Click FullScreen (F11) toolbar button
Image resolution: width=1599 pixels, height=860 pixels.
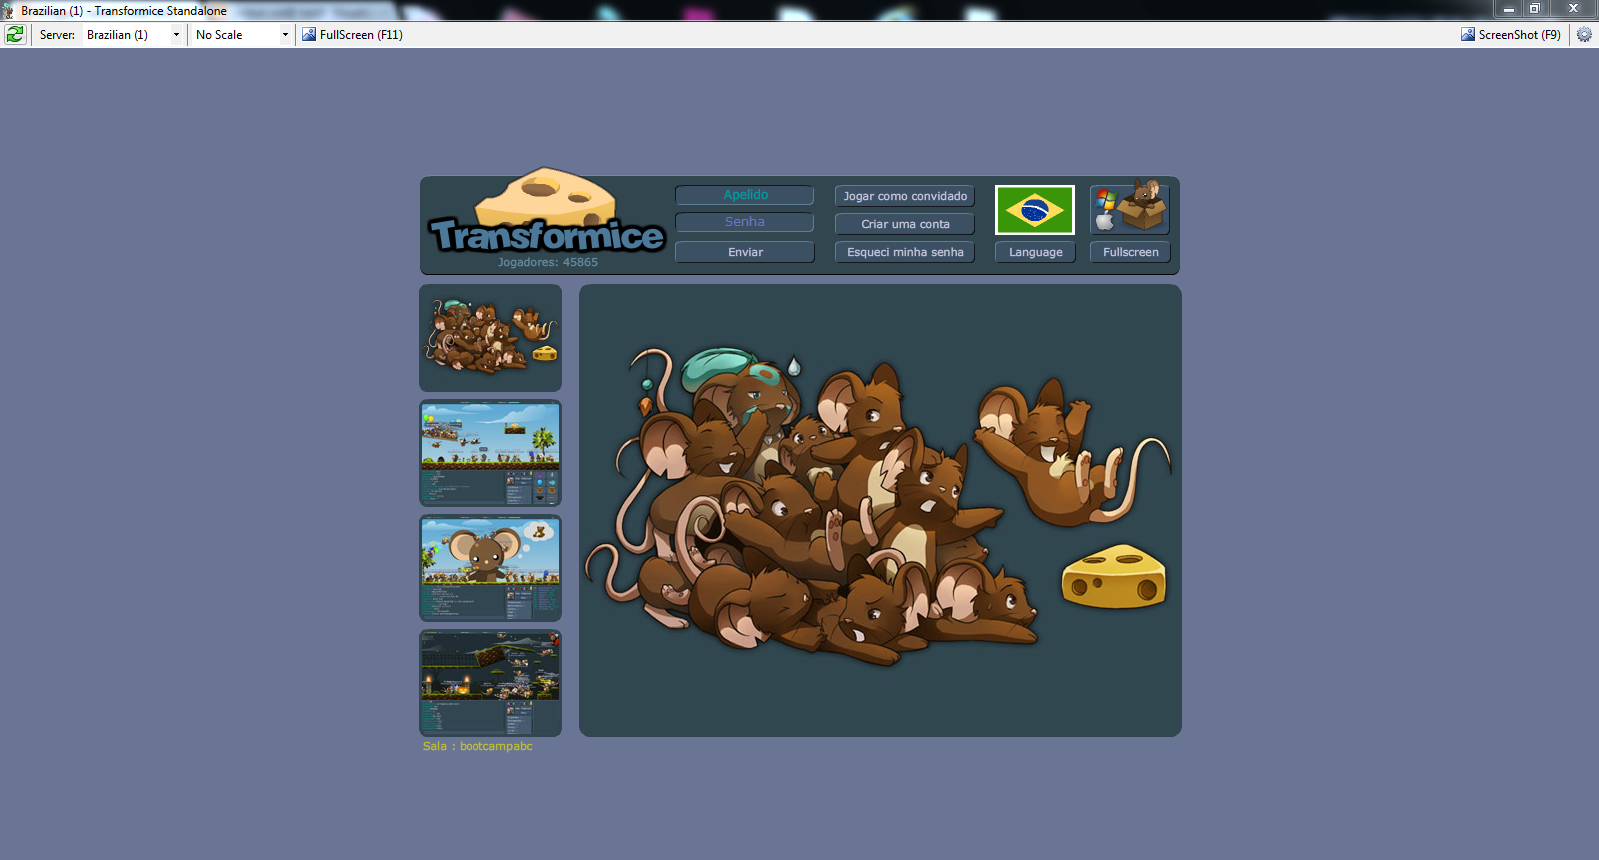352,34
